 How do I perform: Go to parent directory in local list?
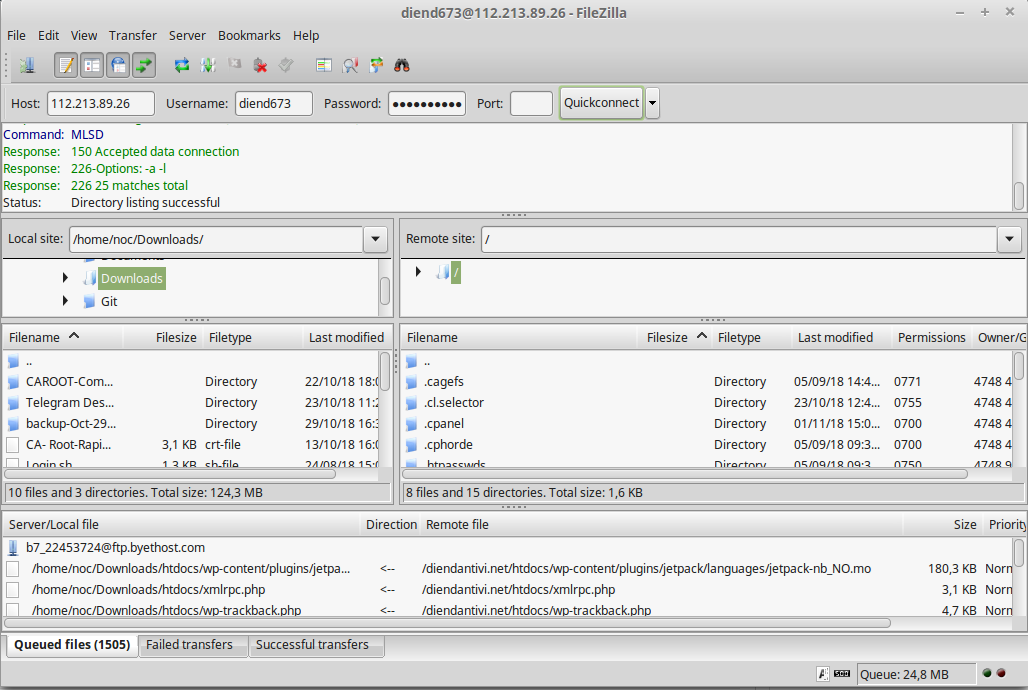191,361
